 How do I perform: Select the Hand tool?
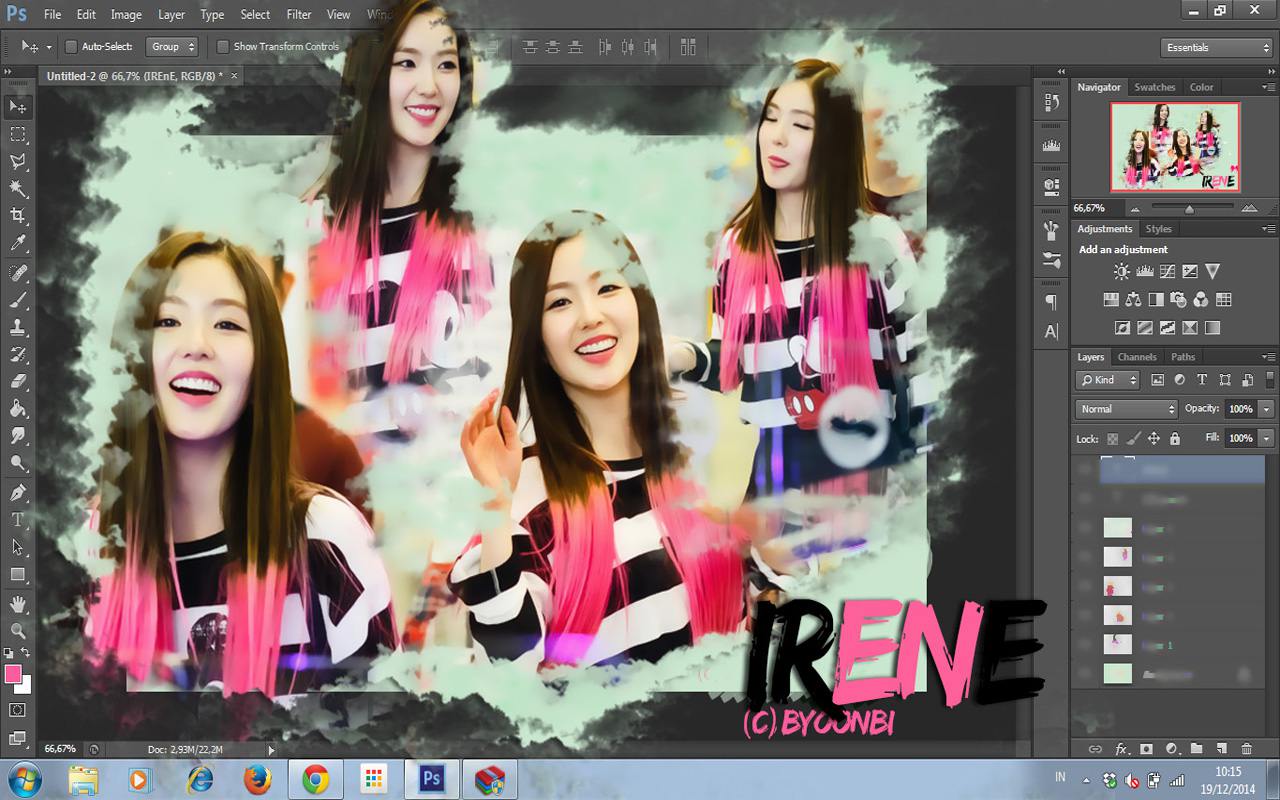[18, 604]
